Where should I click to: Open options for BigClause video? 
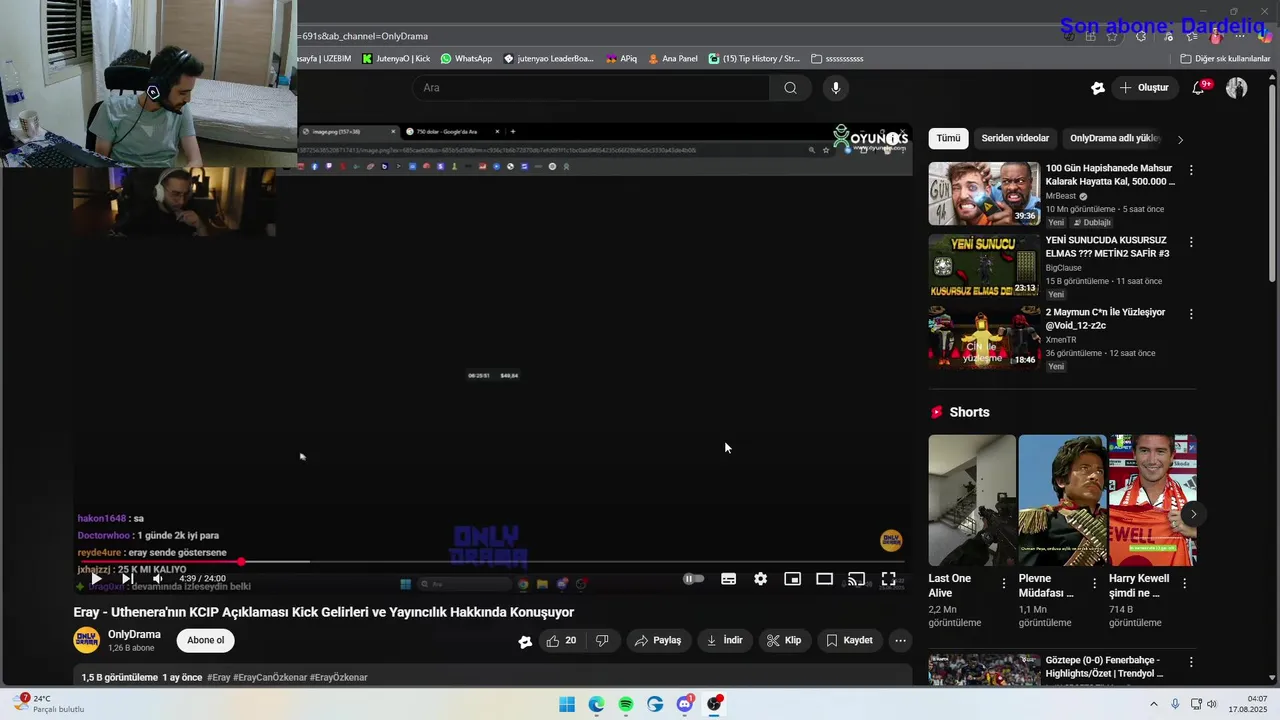[1190, 242]
